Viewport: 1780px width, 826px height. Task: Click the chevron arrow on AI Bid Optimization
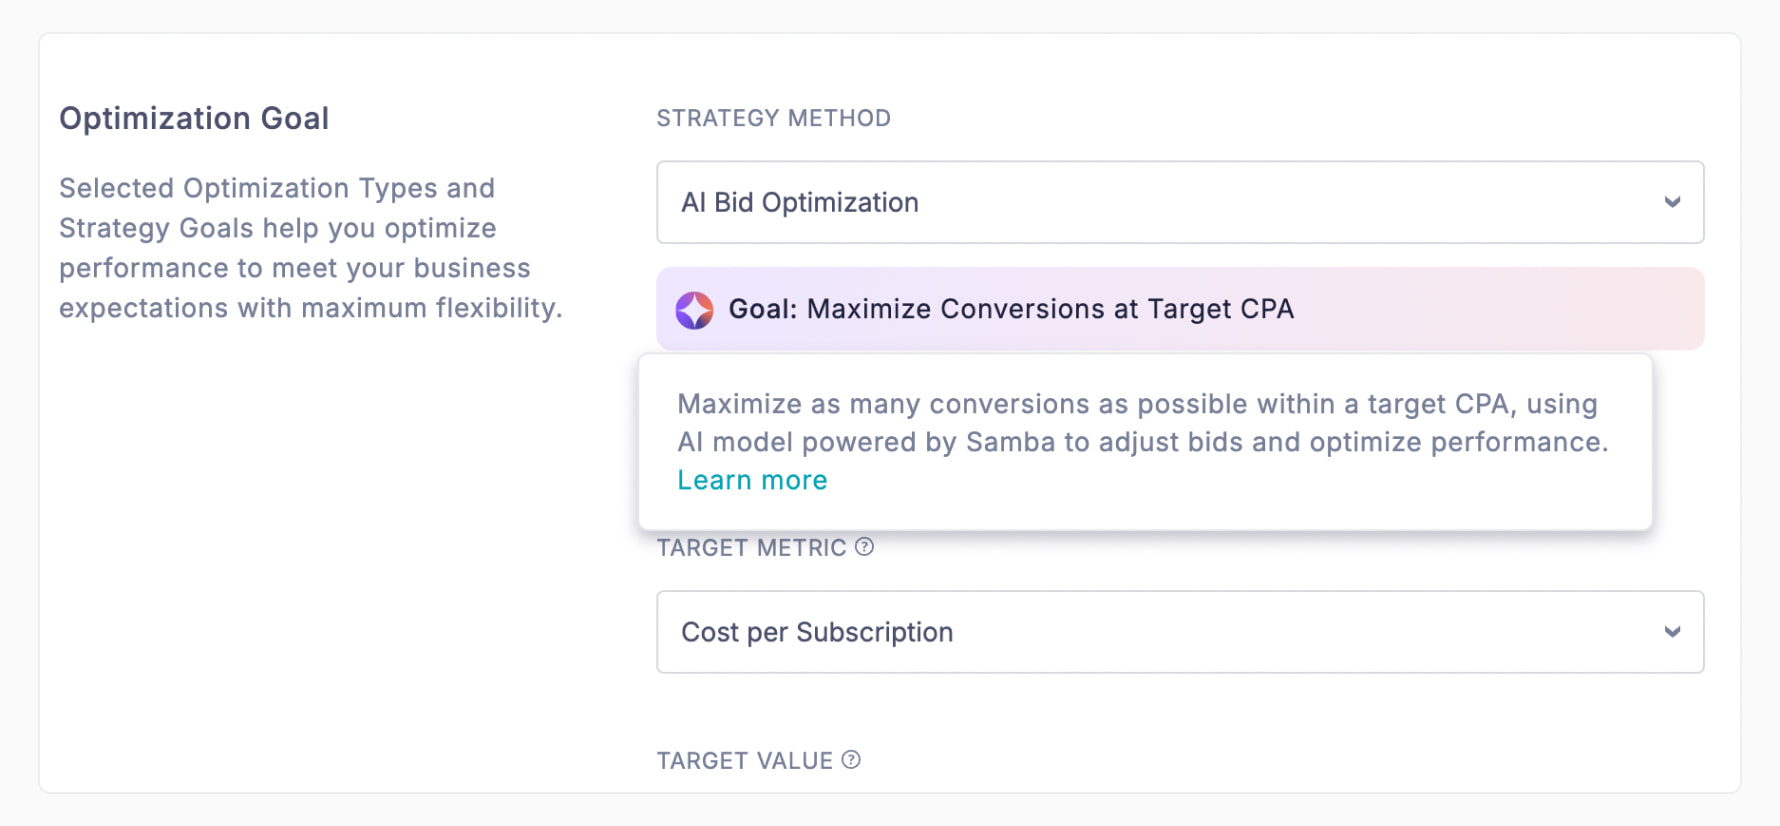(1672, 202)
